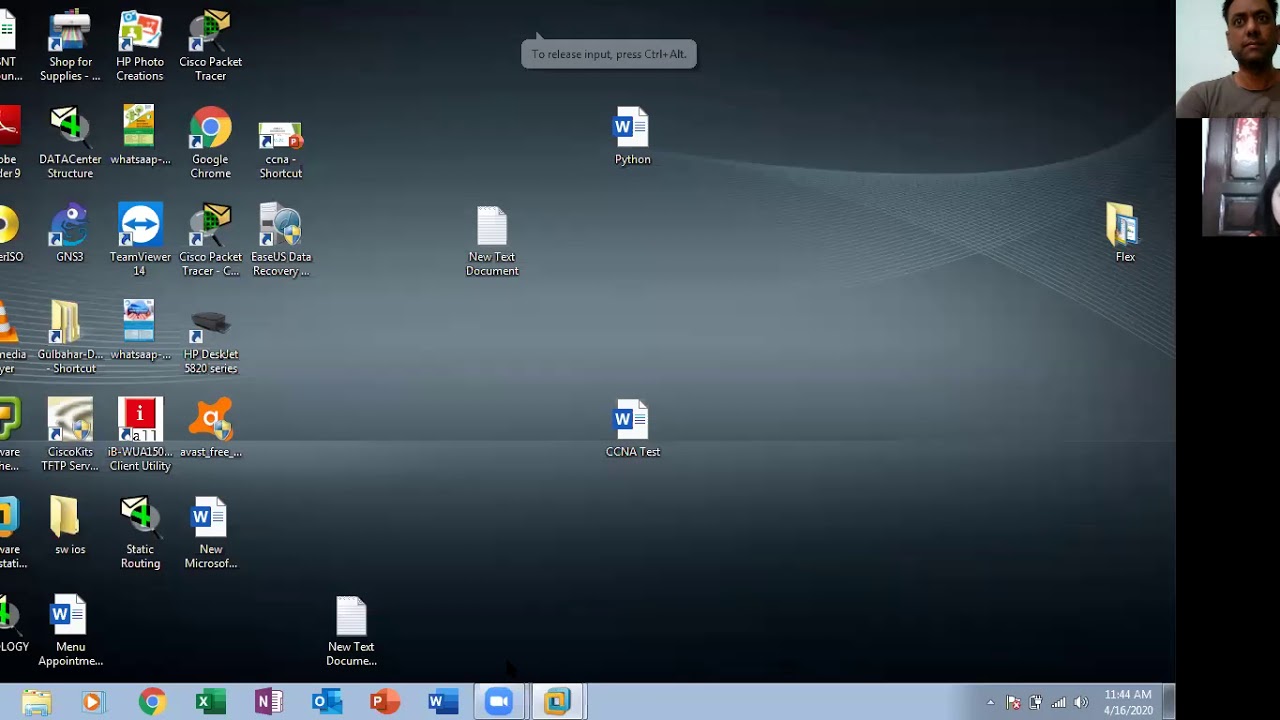The image size is (1280, 720).
Task: Select the Static Routing shortcut icon
Action: pyautogui.click(x=140, y=533)
